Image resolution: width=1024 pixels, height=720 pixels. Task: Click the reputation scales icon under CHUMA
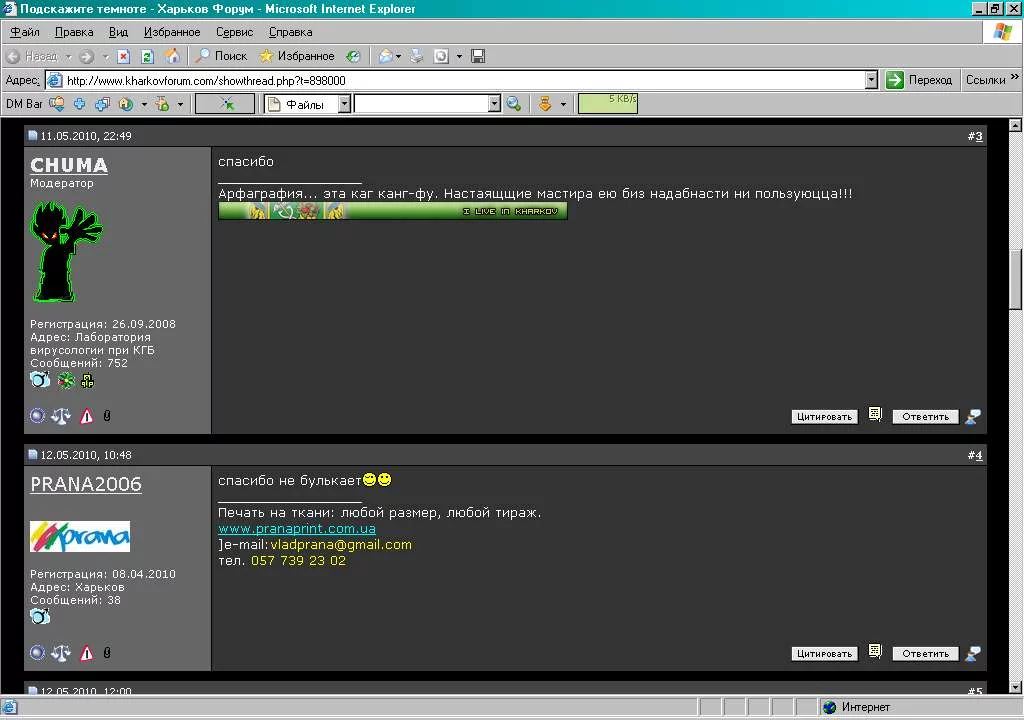click(x=61, y=416)
